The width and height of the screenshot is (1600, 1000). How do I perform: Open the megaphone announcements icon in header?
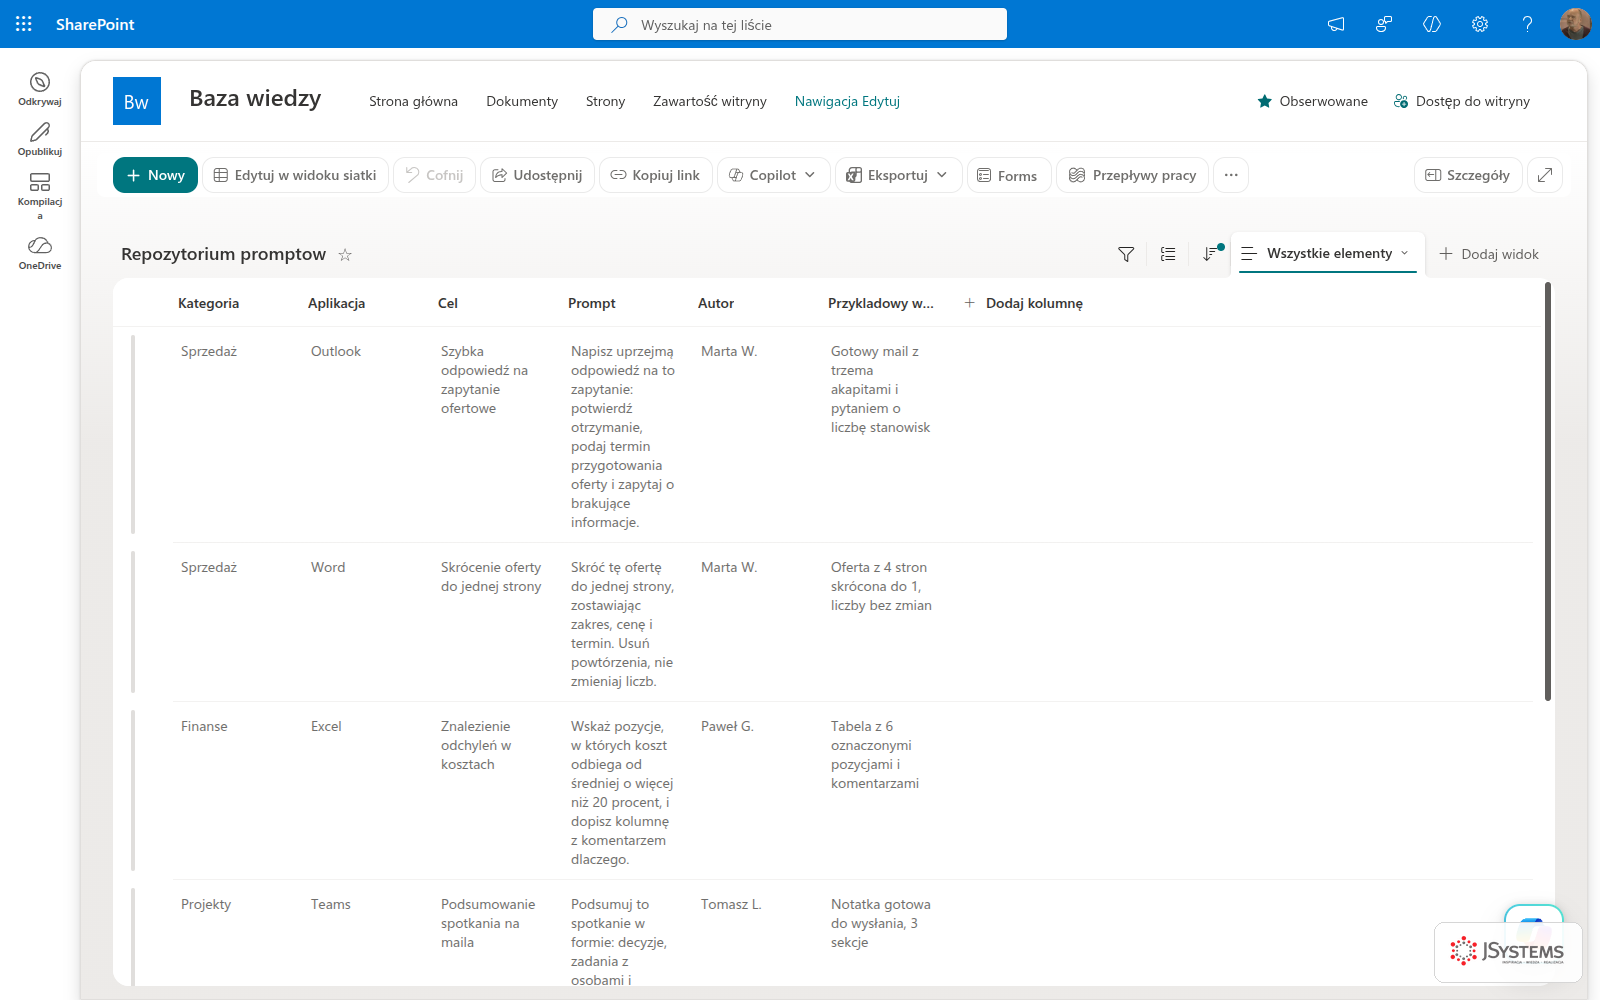[1336, 24]
